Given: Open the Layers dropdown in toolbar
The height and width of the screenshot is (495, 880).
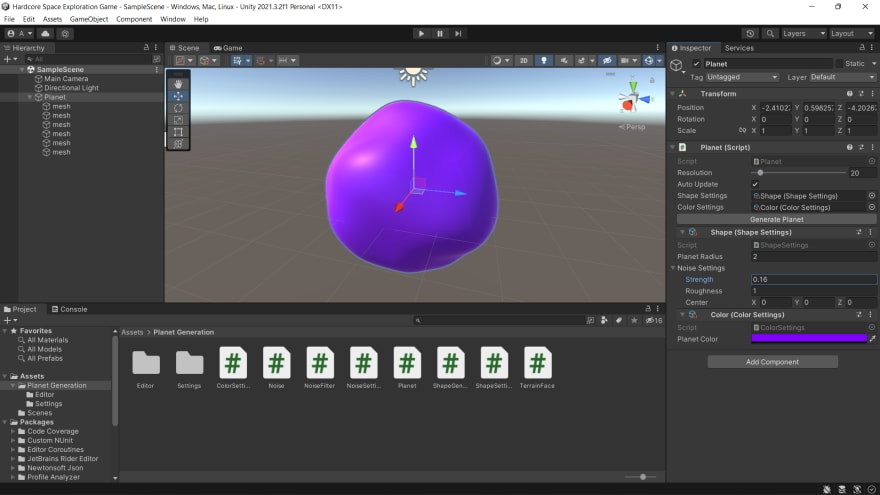Looking at the screenshot, I should click(x=804, y=34).
